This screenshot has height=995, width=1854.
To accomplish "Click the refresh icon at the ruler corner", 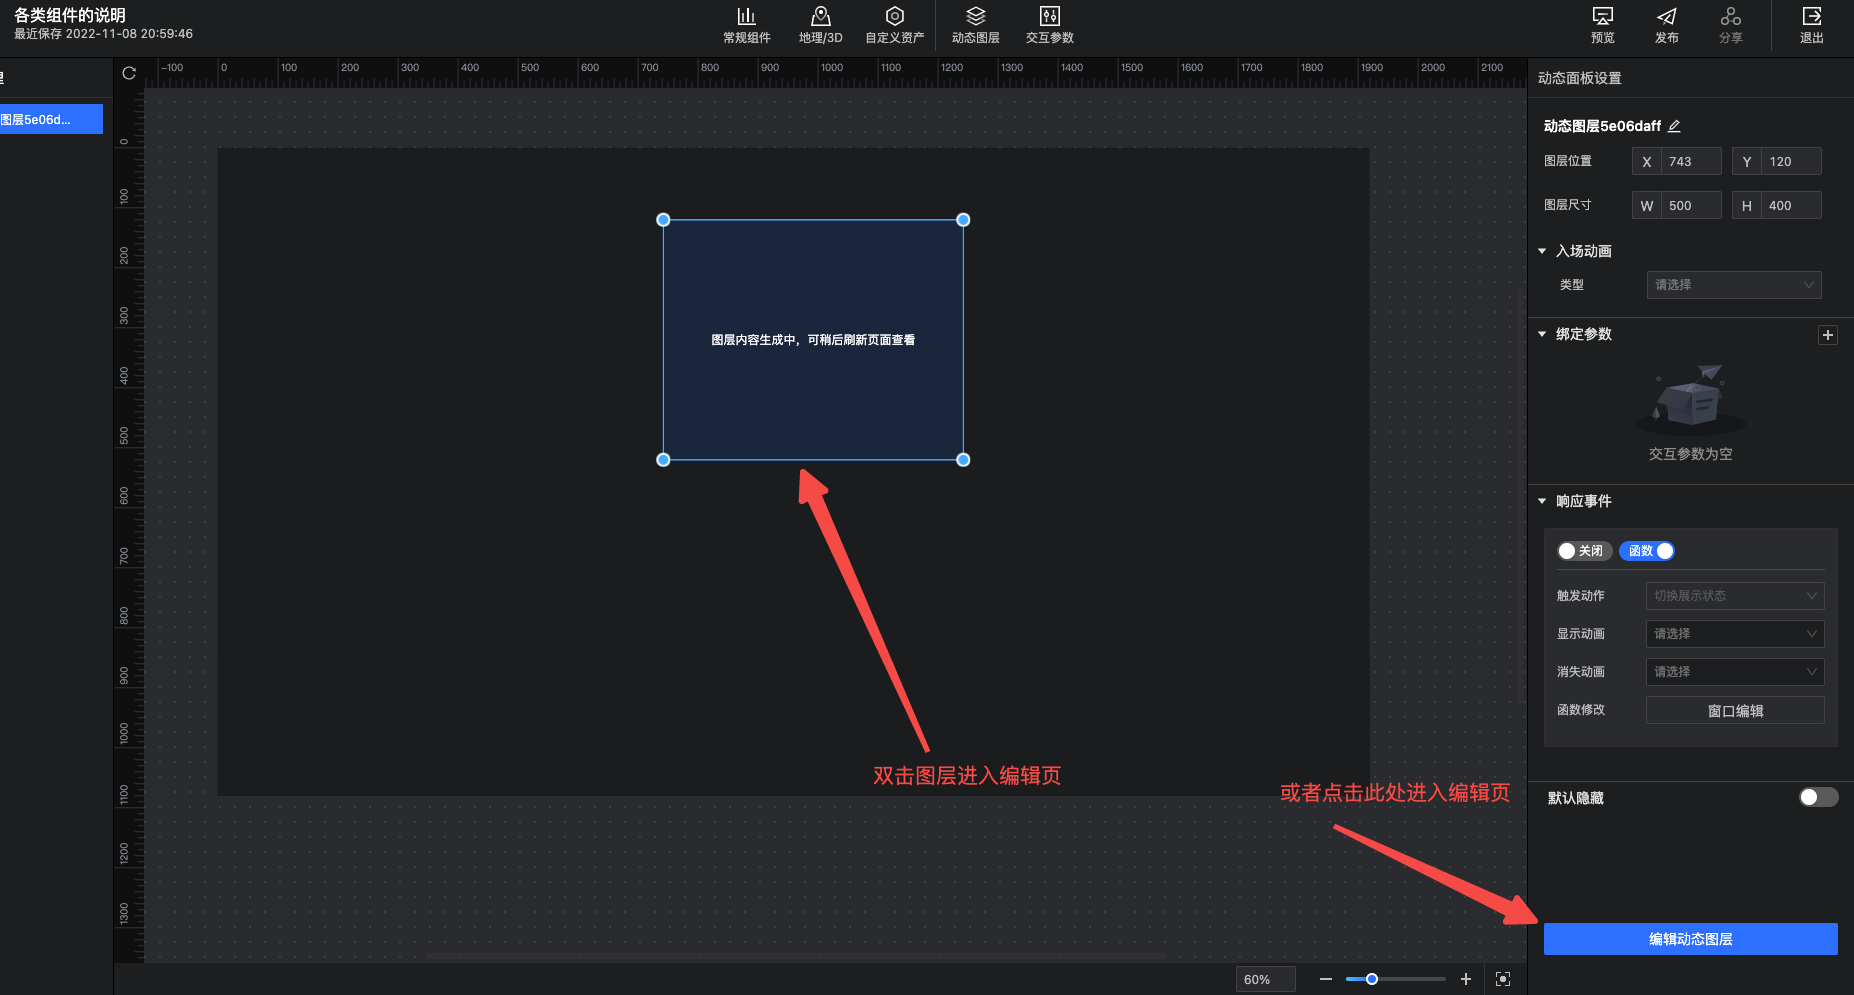I will tap(129, 73).
